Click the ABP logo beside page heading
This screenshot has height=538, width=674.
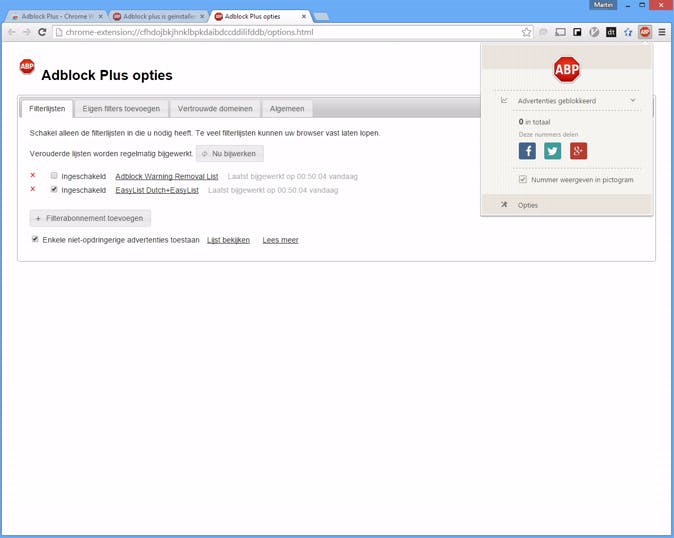coord(27,66)
